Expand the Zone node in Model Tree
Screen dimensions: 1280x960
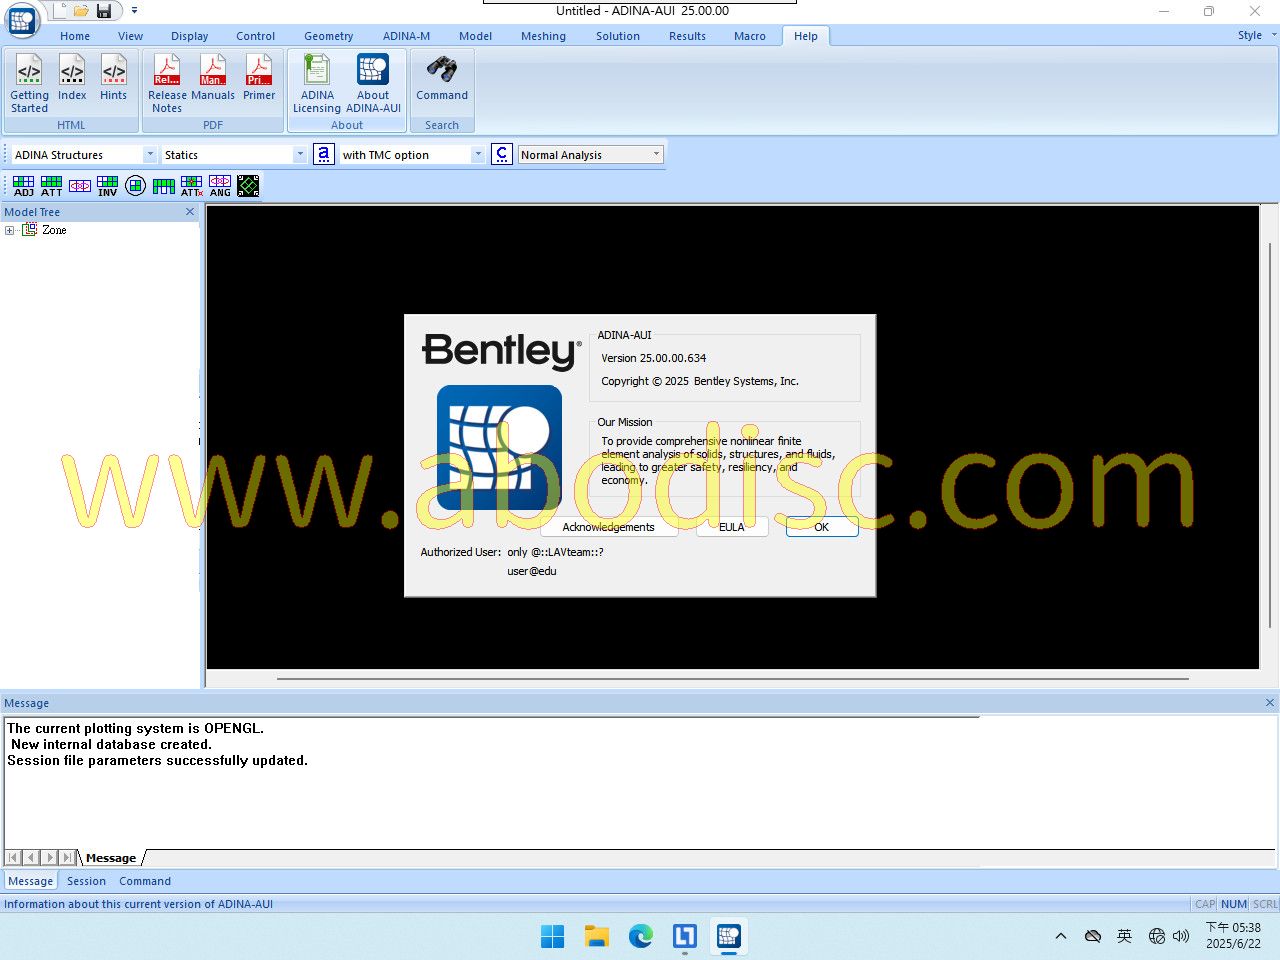coord(10,230)
